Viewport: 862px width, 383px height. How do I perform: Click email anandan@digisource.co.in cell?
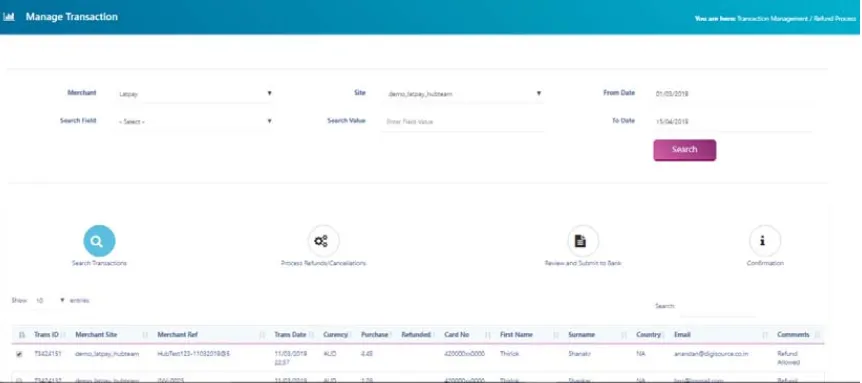tap(711, 354)
